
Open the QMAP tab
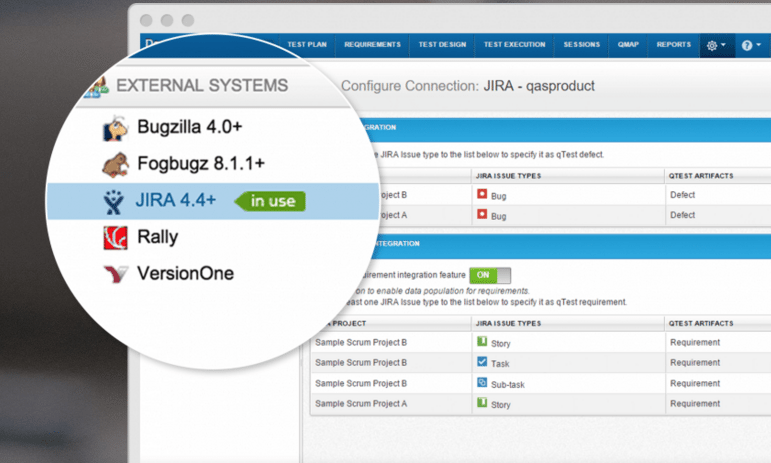628,45
